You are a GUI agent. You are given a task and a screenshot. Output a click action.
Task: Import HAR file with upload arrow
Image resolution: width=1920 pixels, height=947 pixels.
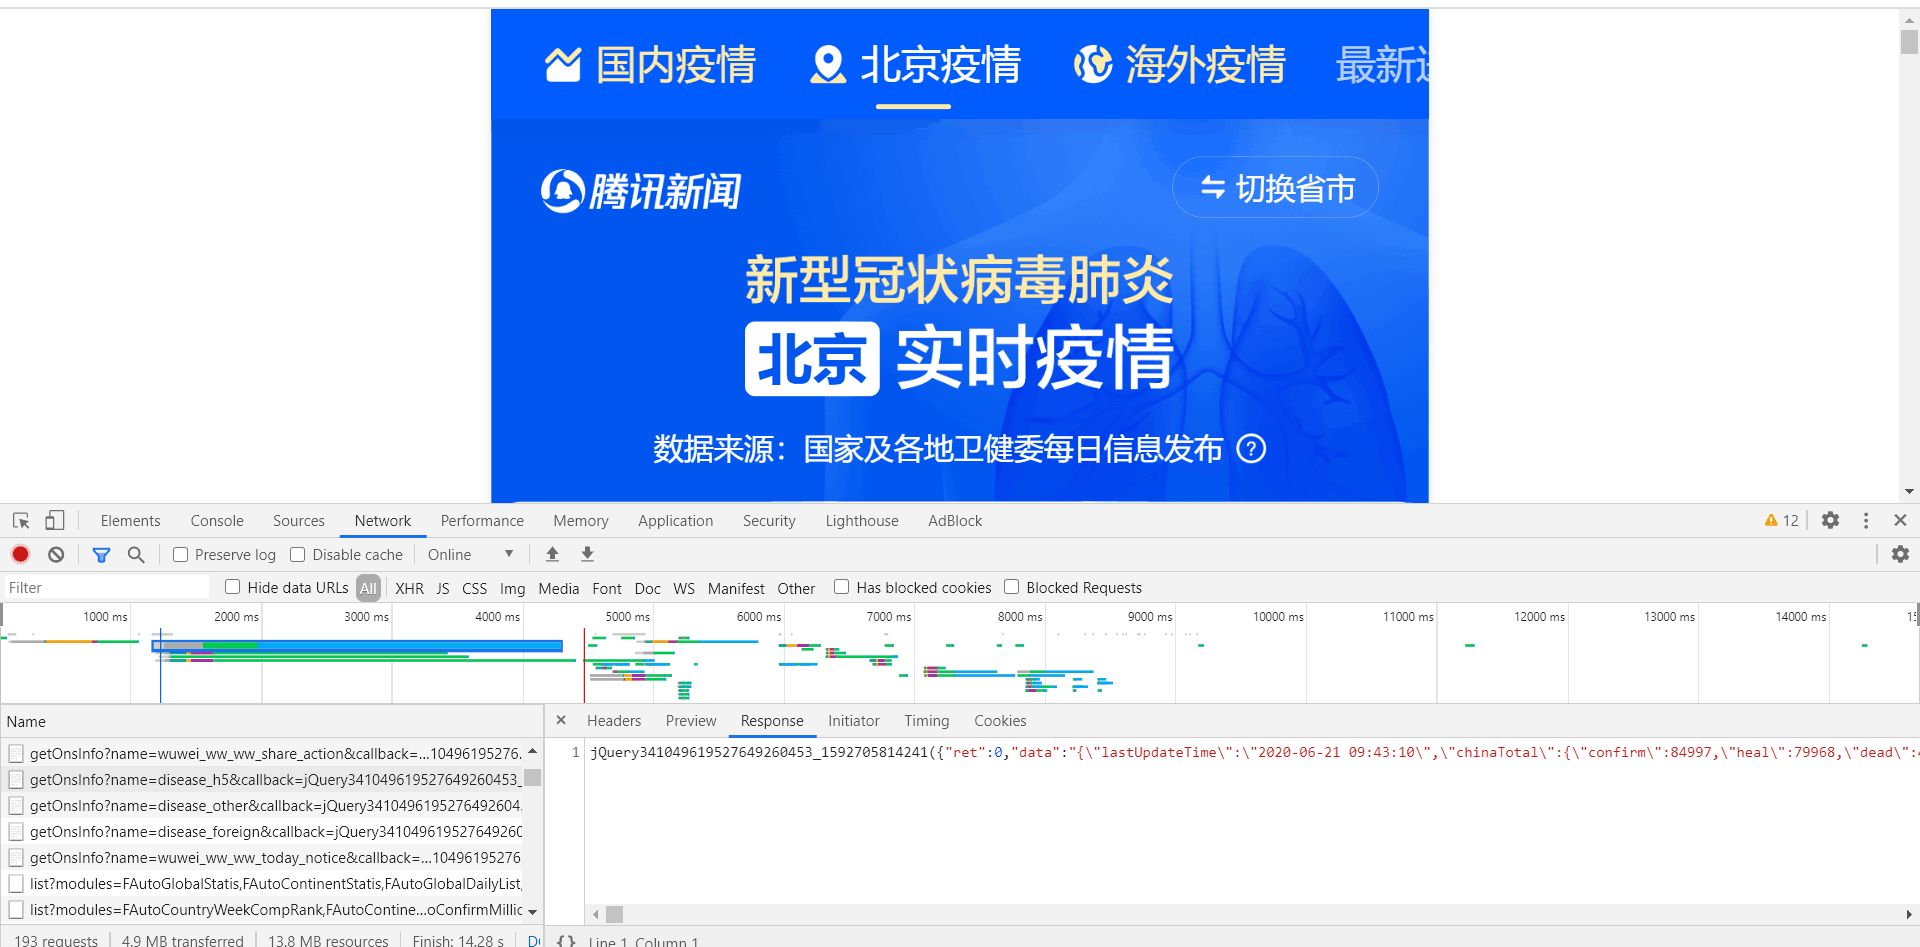point(552,554)
